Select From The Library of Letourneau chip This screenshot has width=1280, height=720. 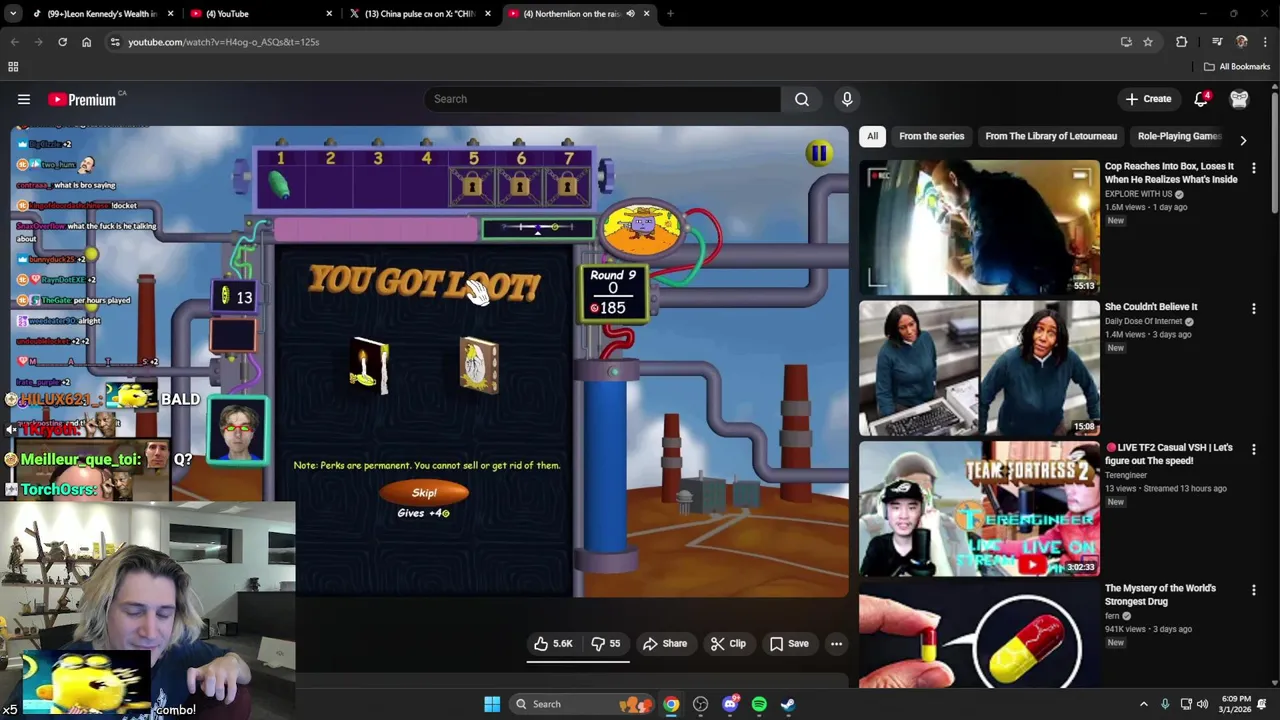tap(1051, 136)
